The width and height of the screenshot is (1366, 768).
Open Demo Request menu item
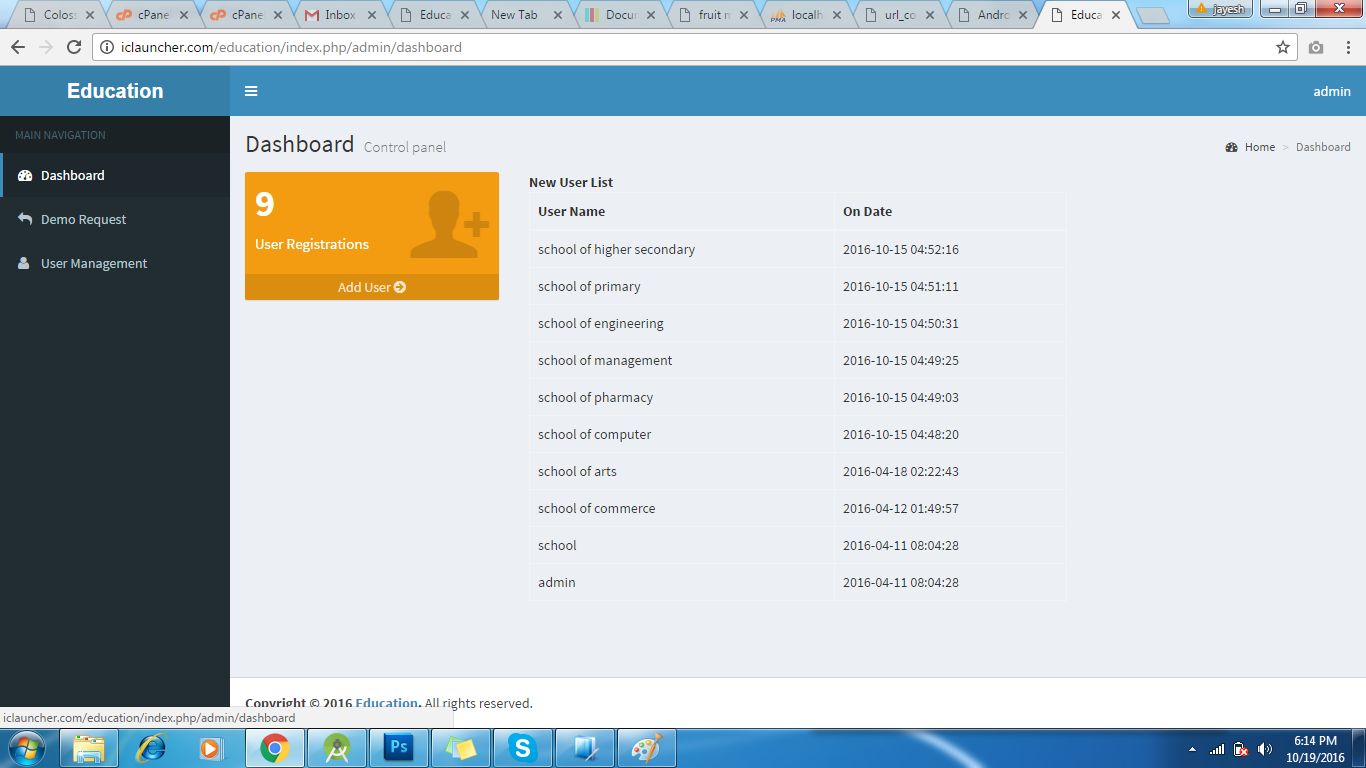[115, 219]
